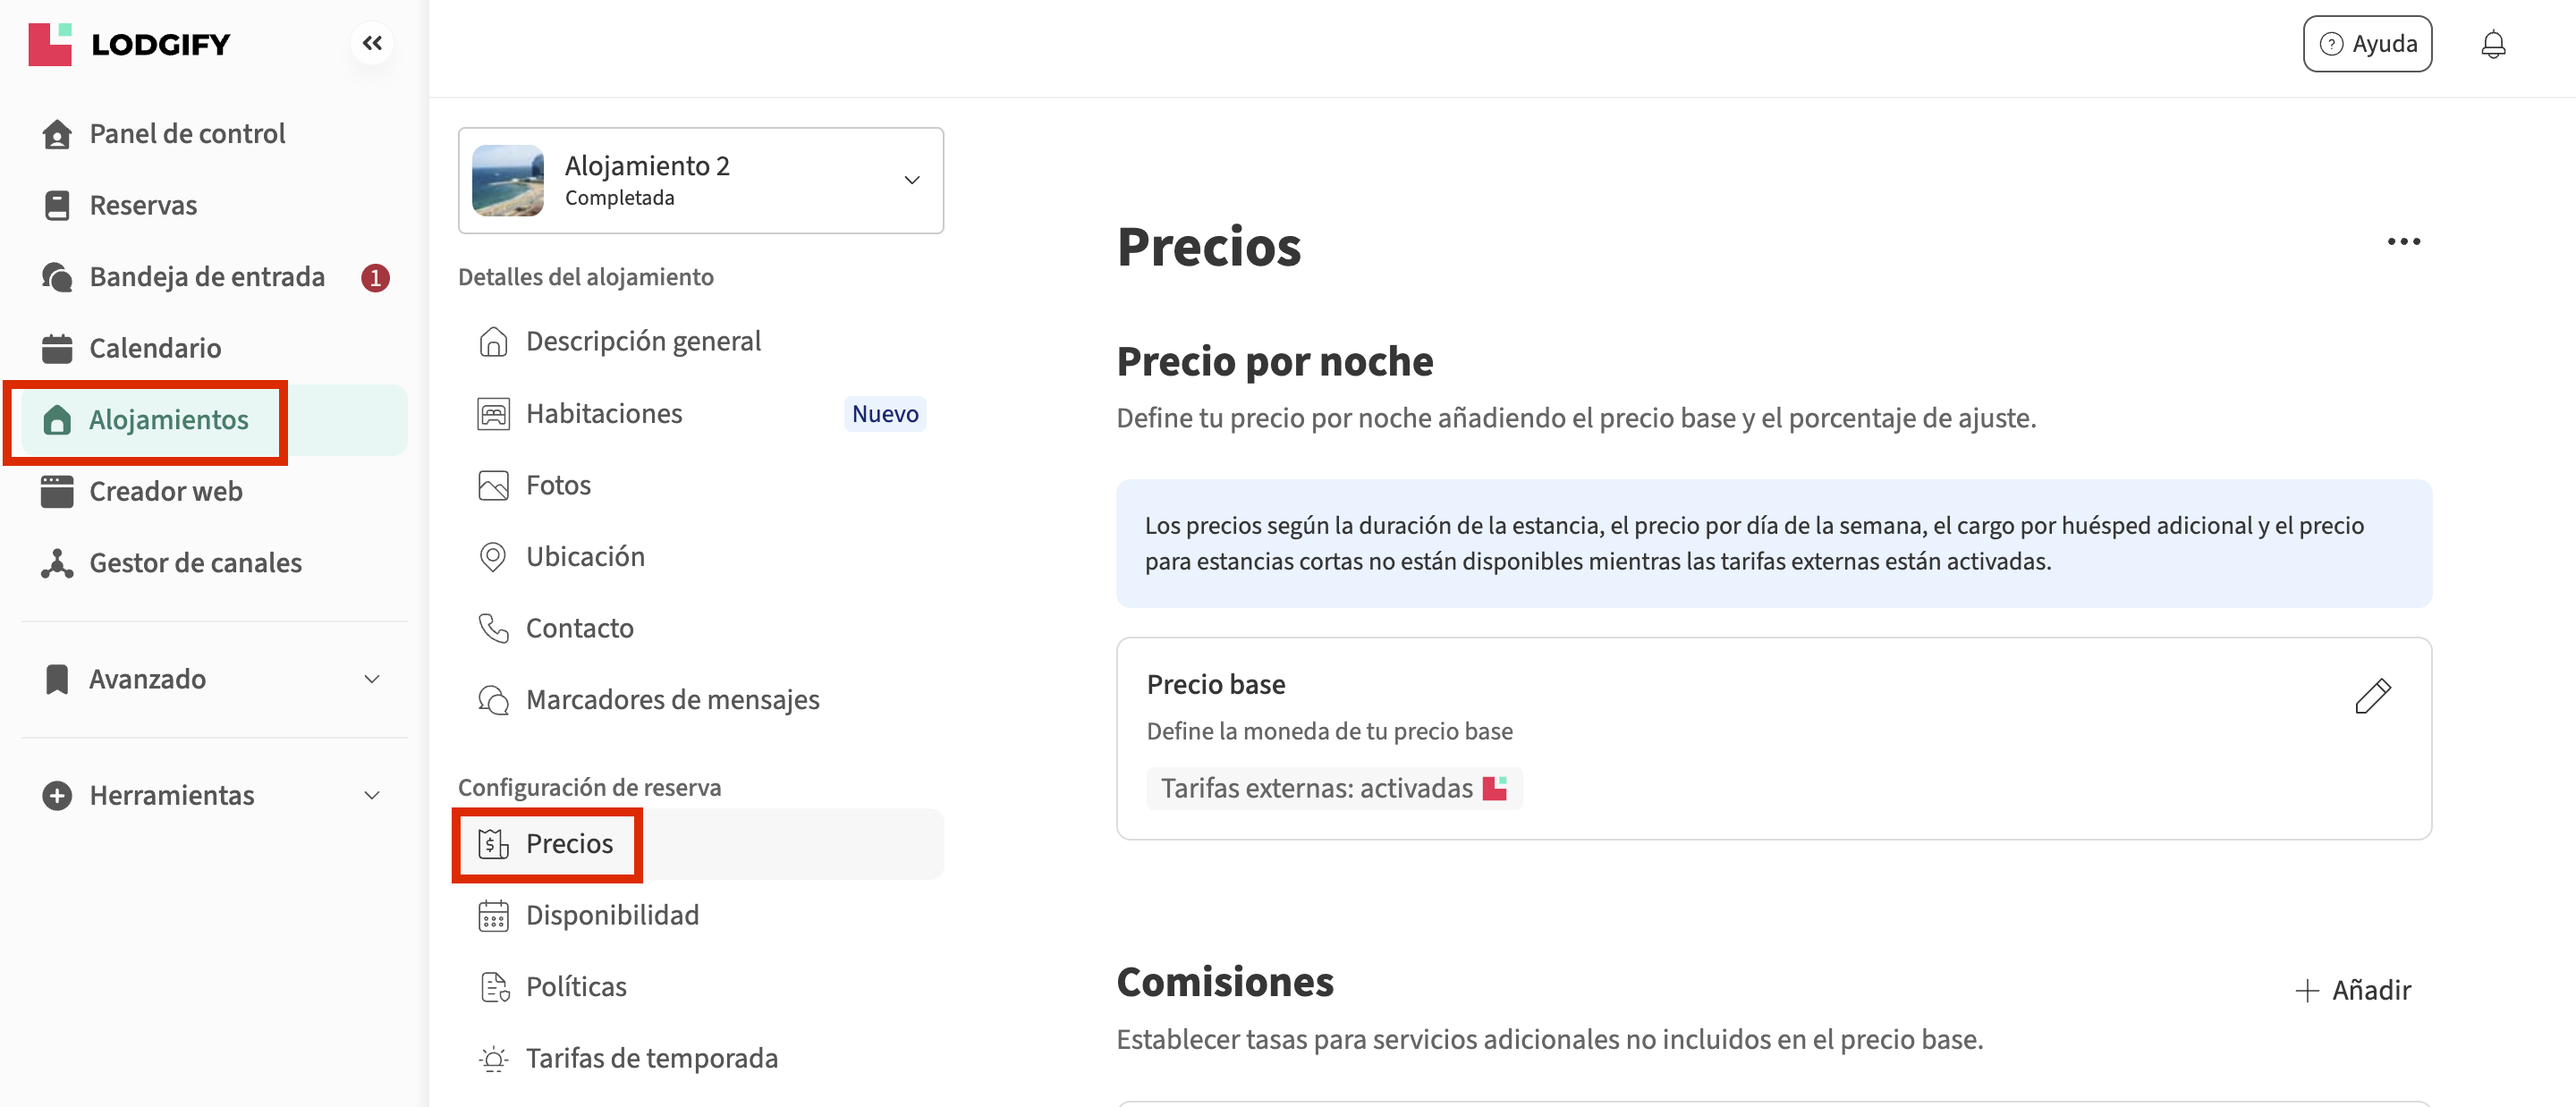Add a new fee with Añadir

(x=2352, y=990)
